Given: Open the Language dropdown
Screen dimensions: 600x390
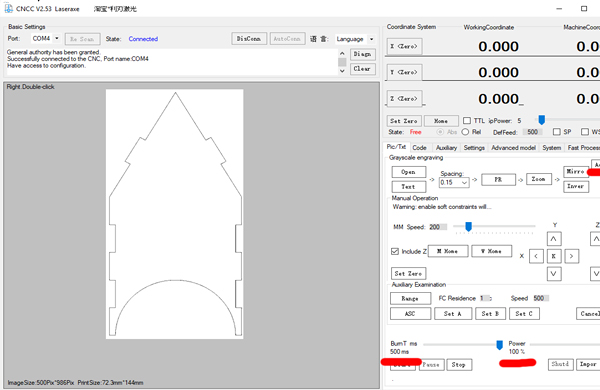Looking at the screenshot, I should (371, 39).
